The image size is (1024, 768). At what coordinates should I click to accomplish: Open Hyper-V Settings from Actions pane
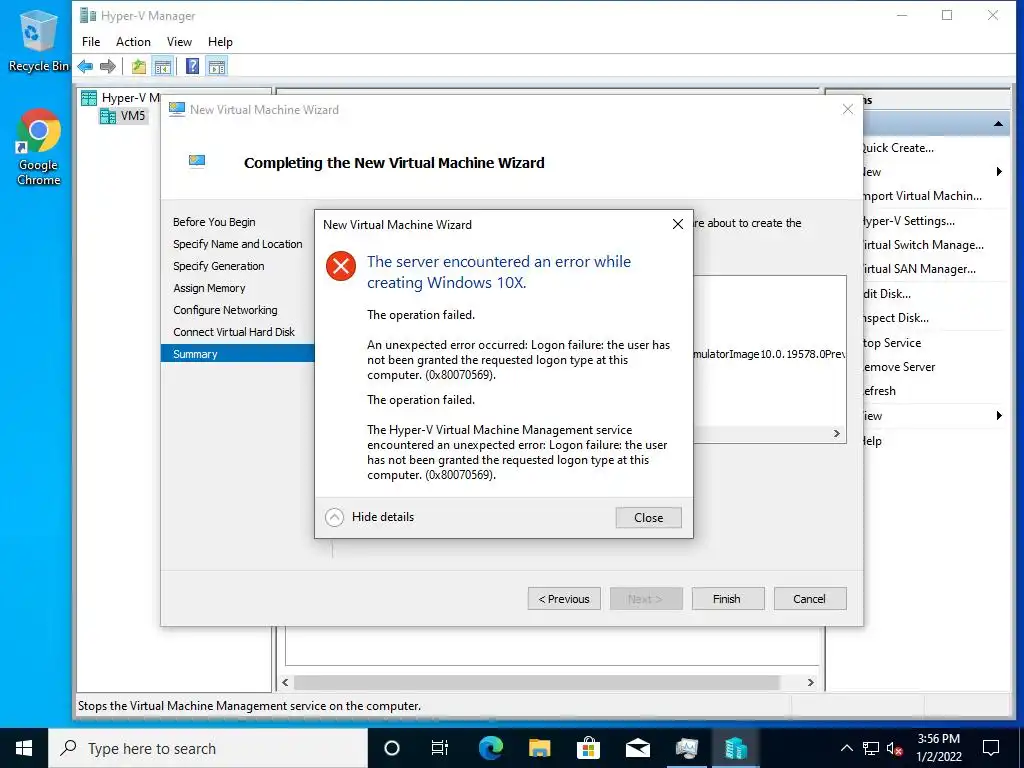tap(908, 221)
